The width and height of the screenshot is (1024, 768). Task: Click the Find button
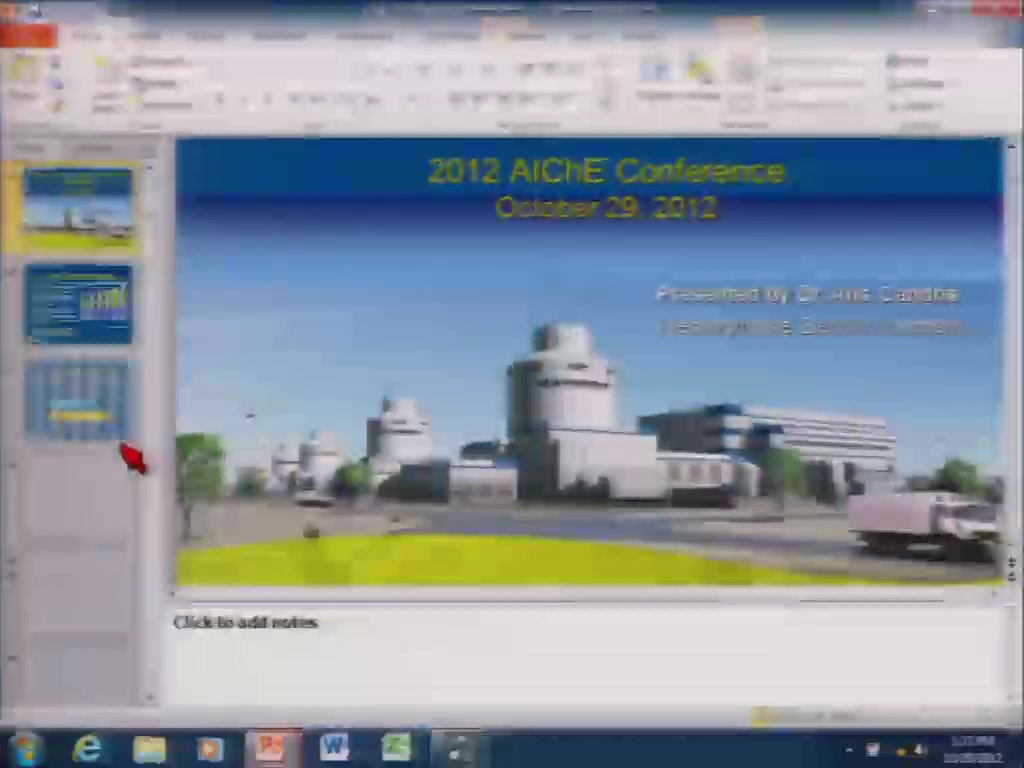(x=908, y=61)
